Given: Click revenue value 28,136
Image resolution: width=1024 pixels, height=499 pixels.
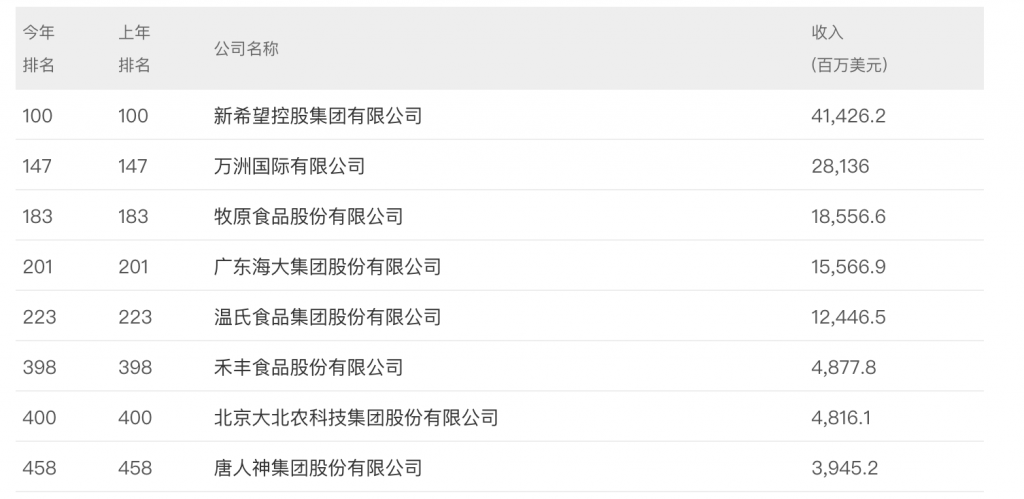Looking at the screenshot, I should coord(840,166).
